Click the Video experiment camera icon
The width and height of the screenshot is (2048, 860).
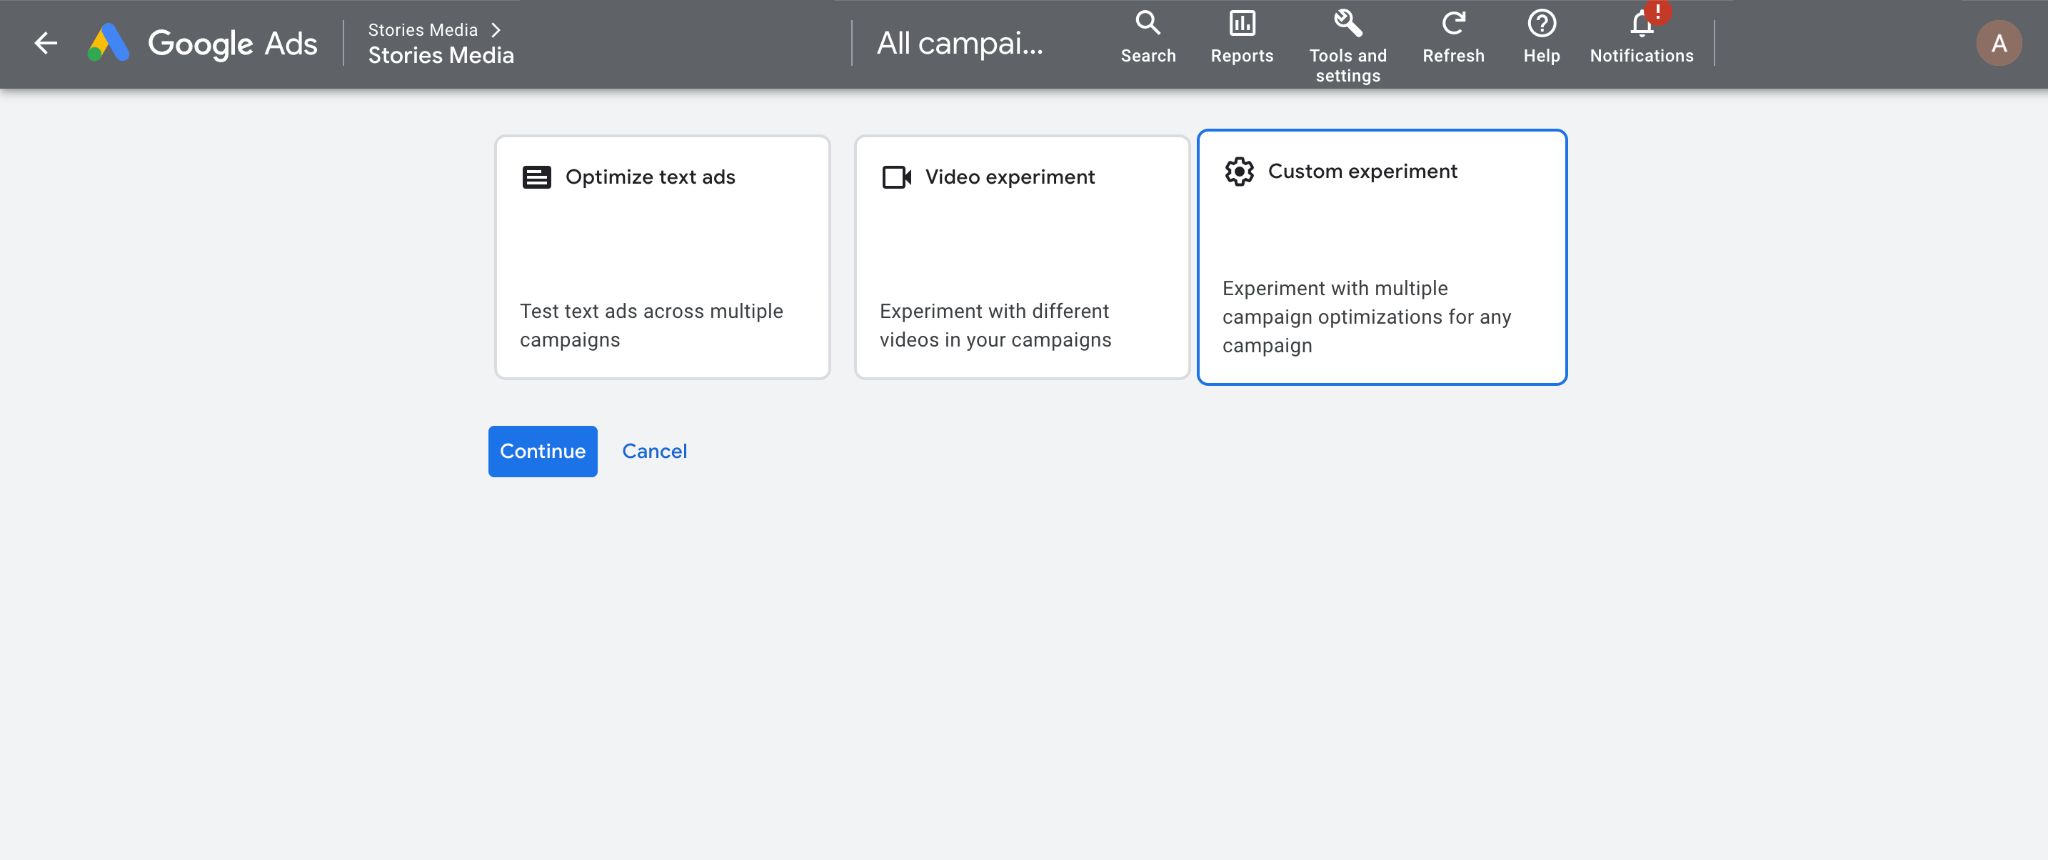point(896,177)
